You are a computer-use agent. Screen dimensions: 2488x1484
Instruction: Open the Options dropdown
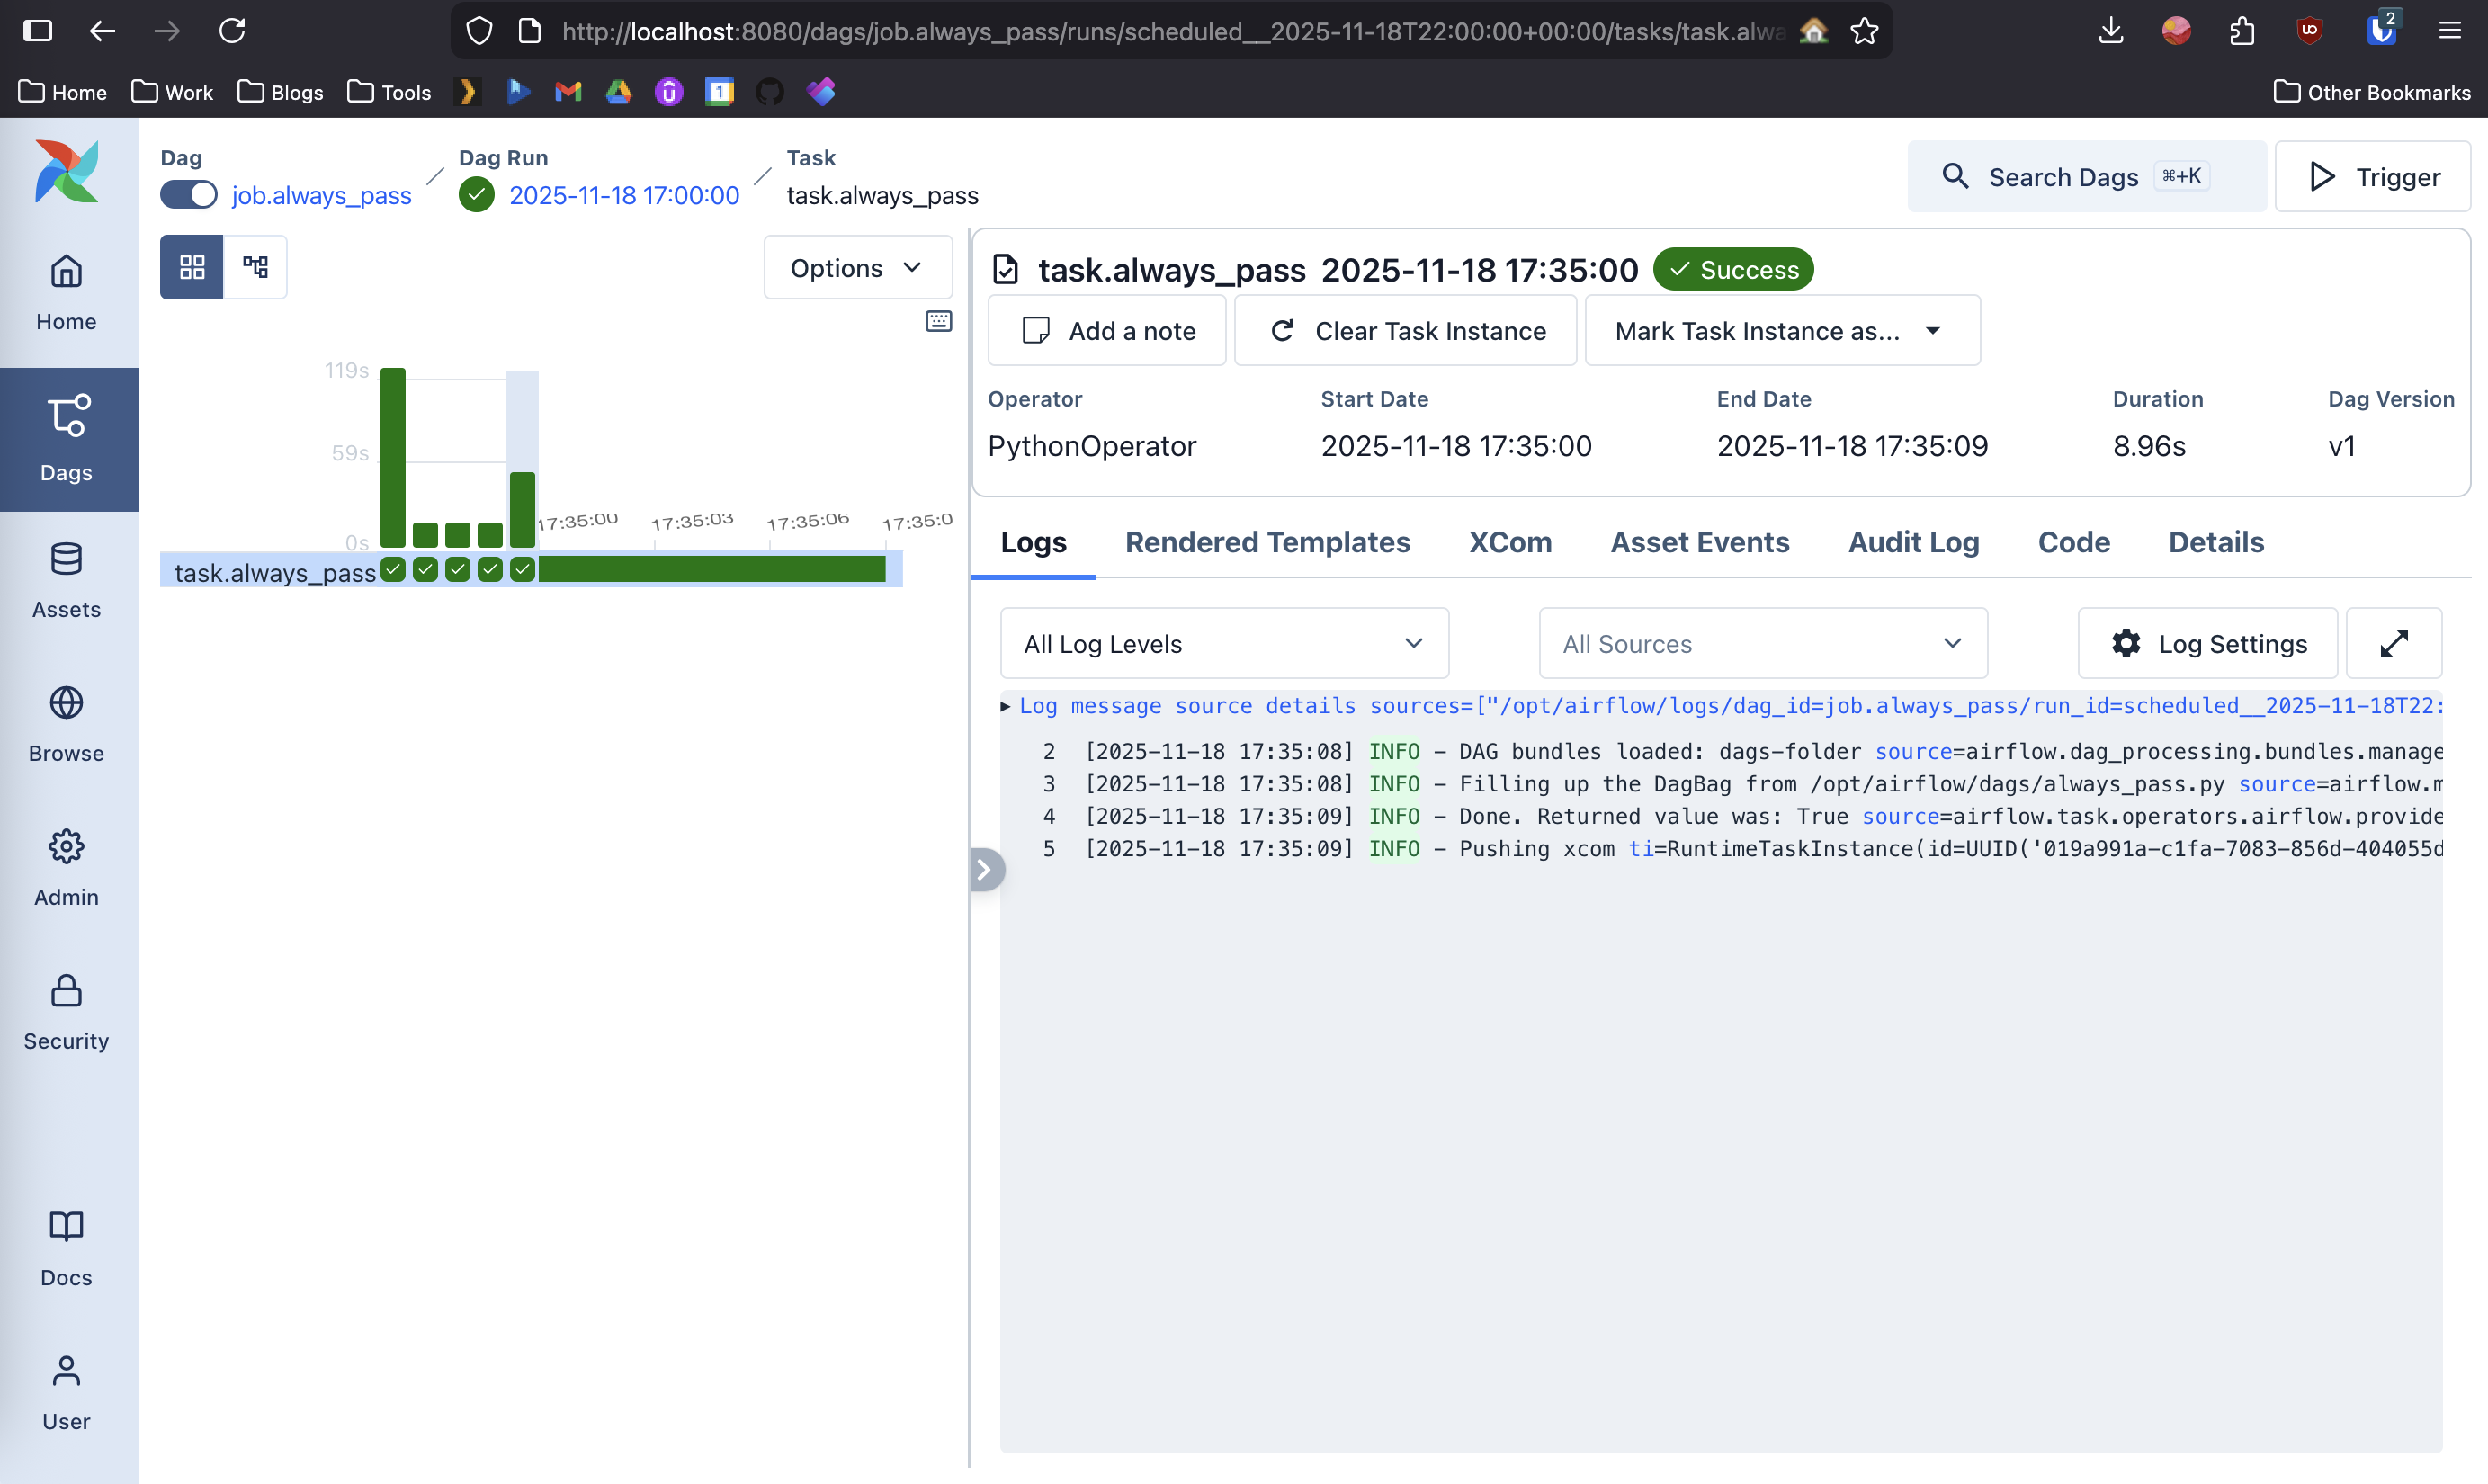(x=856, y=267)
